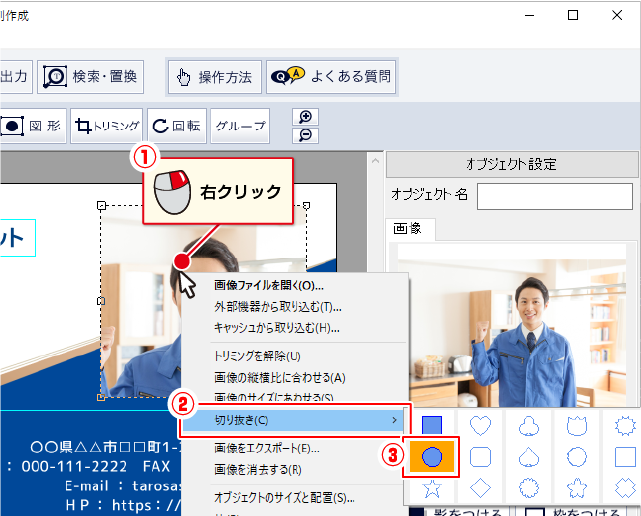Pick the cherry blossom cutout shape
The image size is (641, 516).
[x=577, y=488]
